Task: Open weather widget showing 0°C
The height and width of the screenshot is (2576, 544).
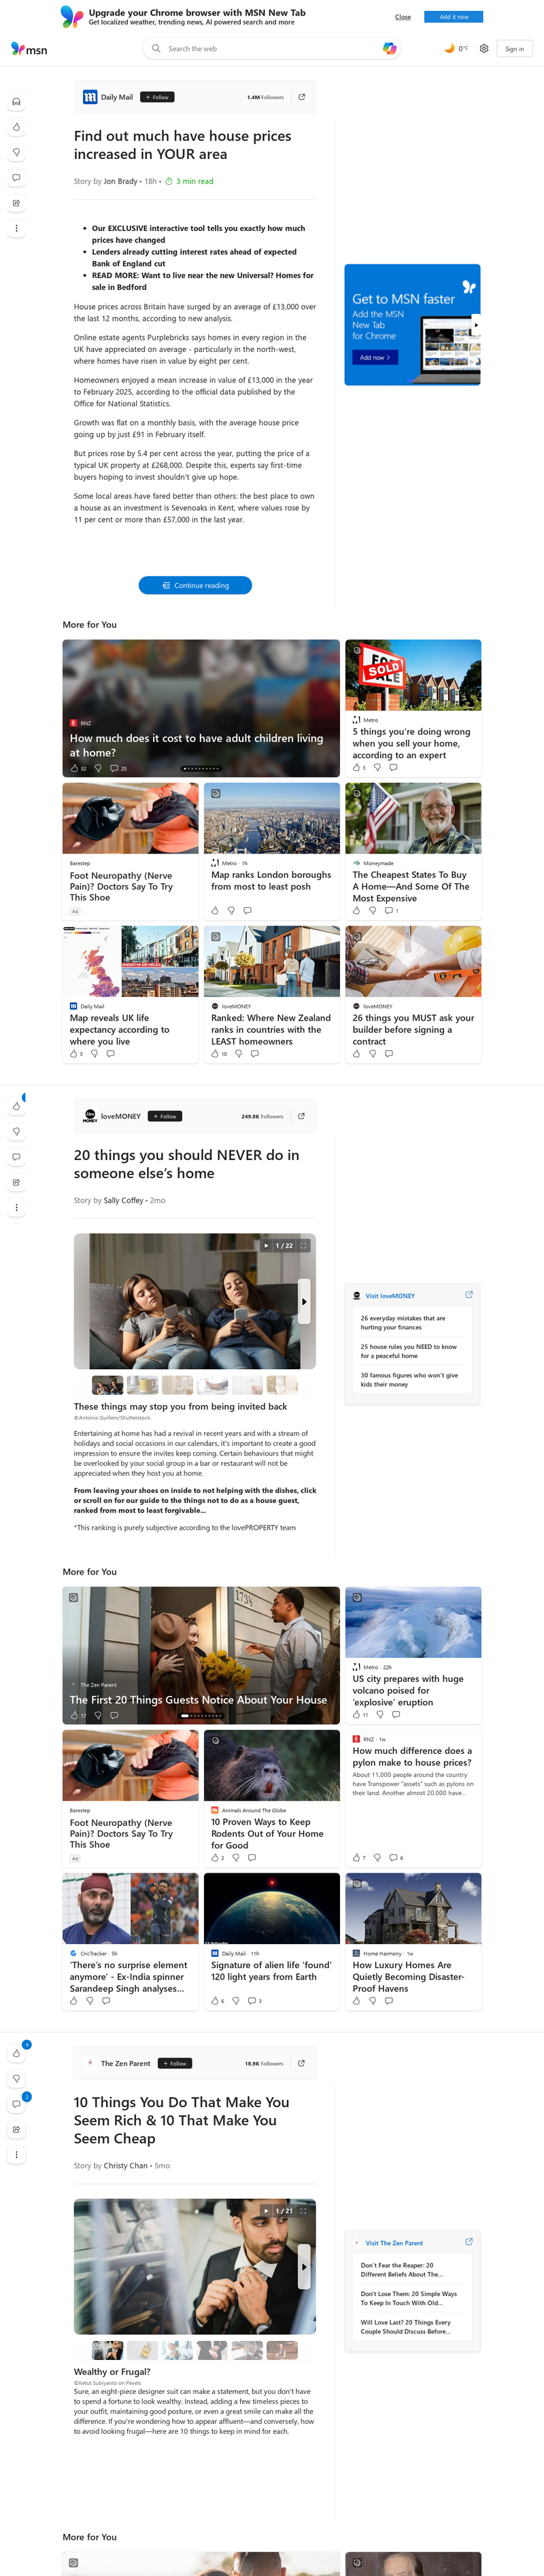Action: point(455,48)
